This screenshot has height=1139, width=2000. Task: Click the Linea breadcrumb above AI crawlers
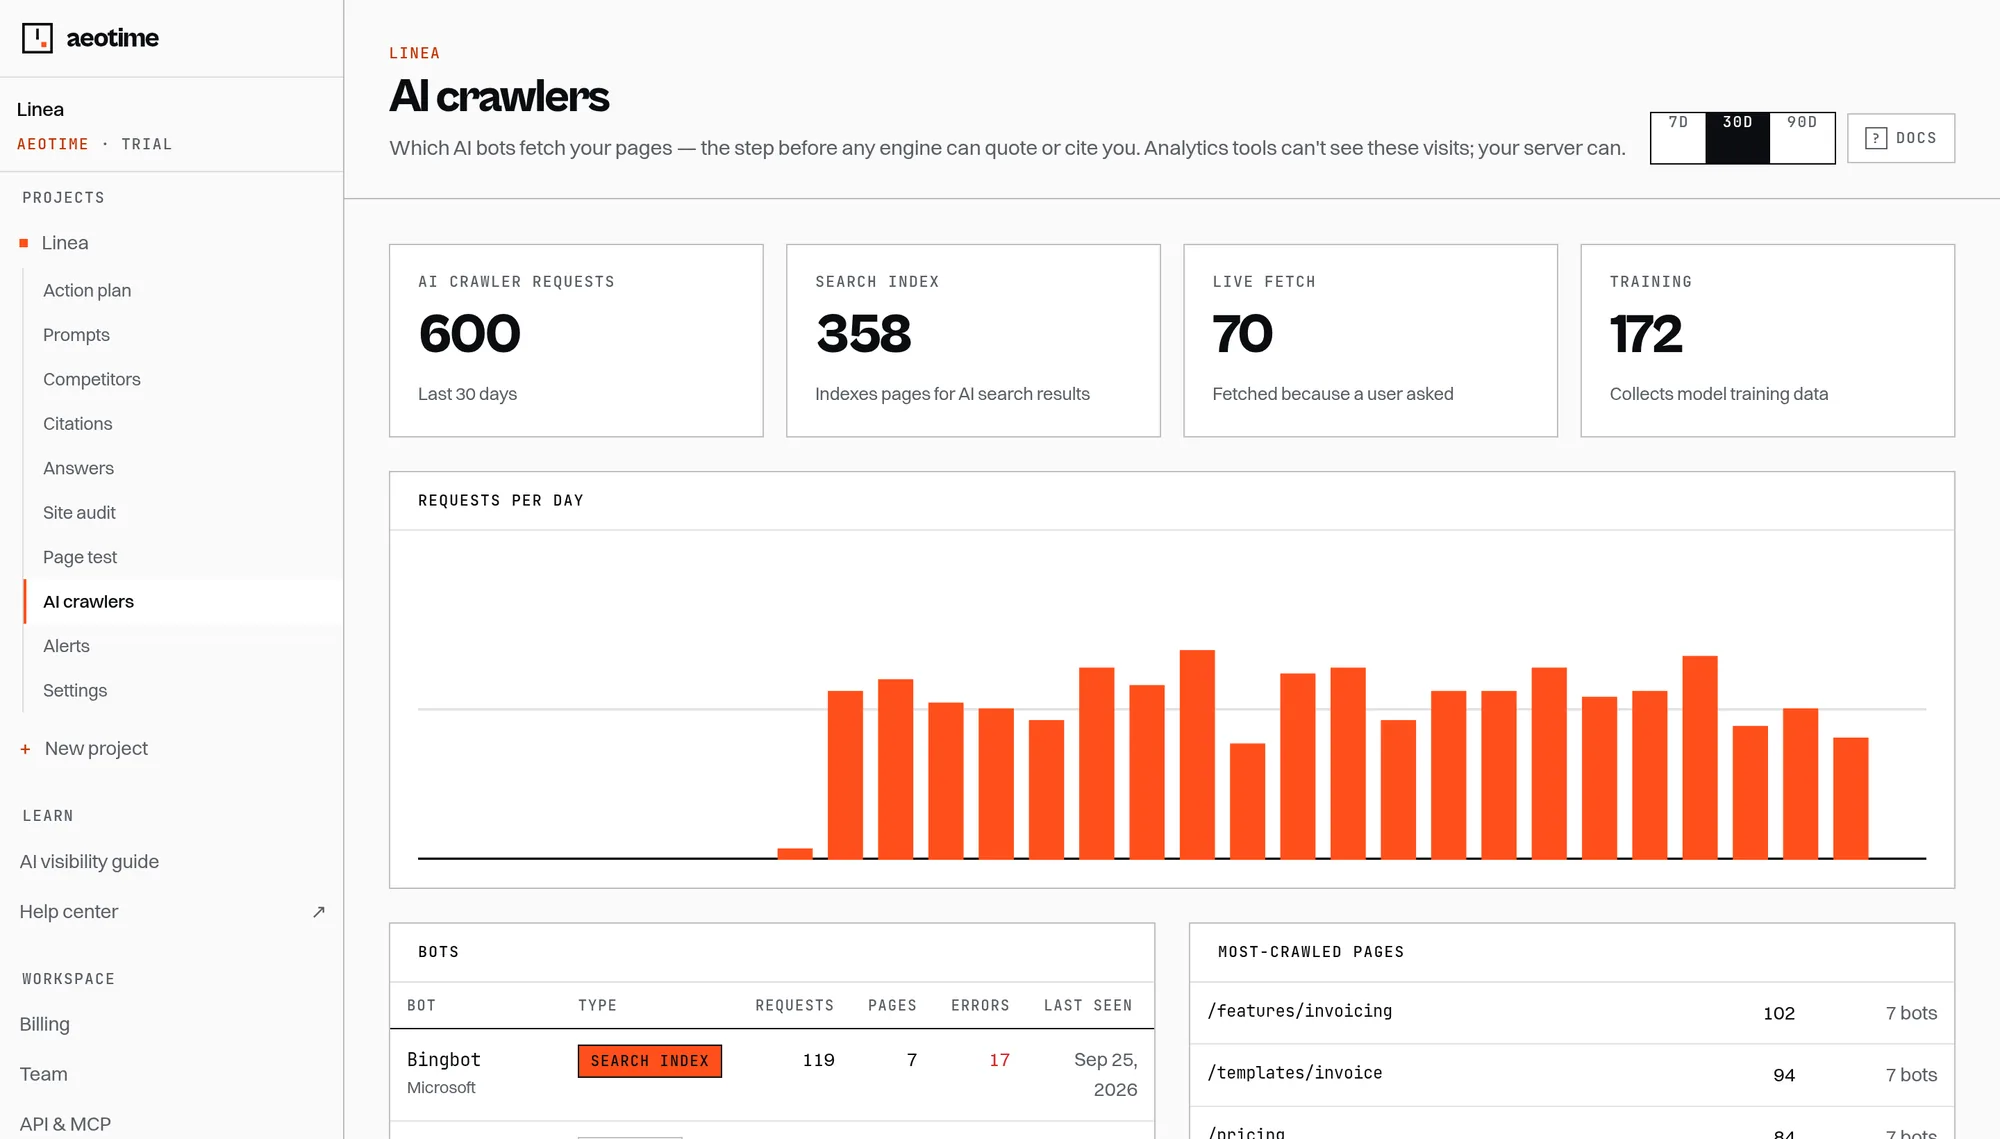coord(414,54)
